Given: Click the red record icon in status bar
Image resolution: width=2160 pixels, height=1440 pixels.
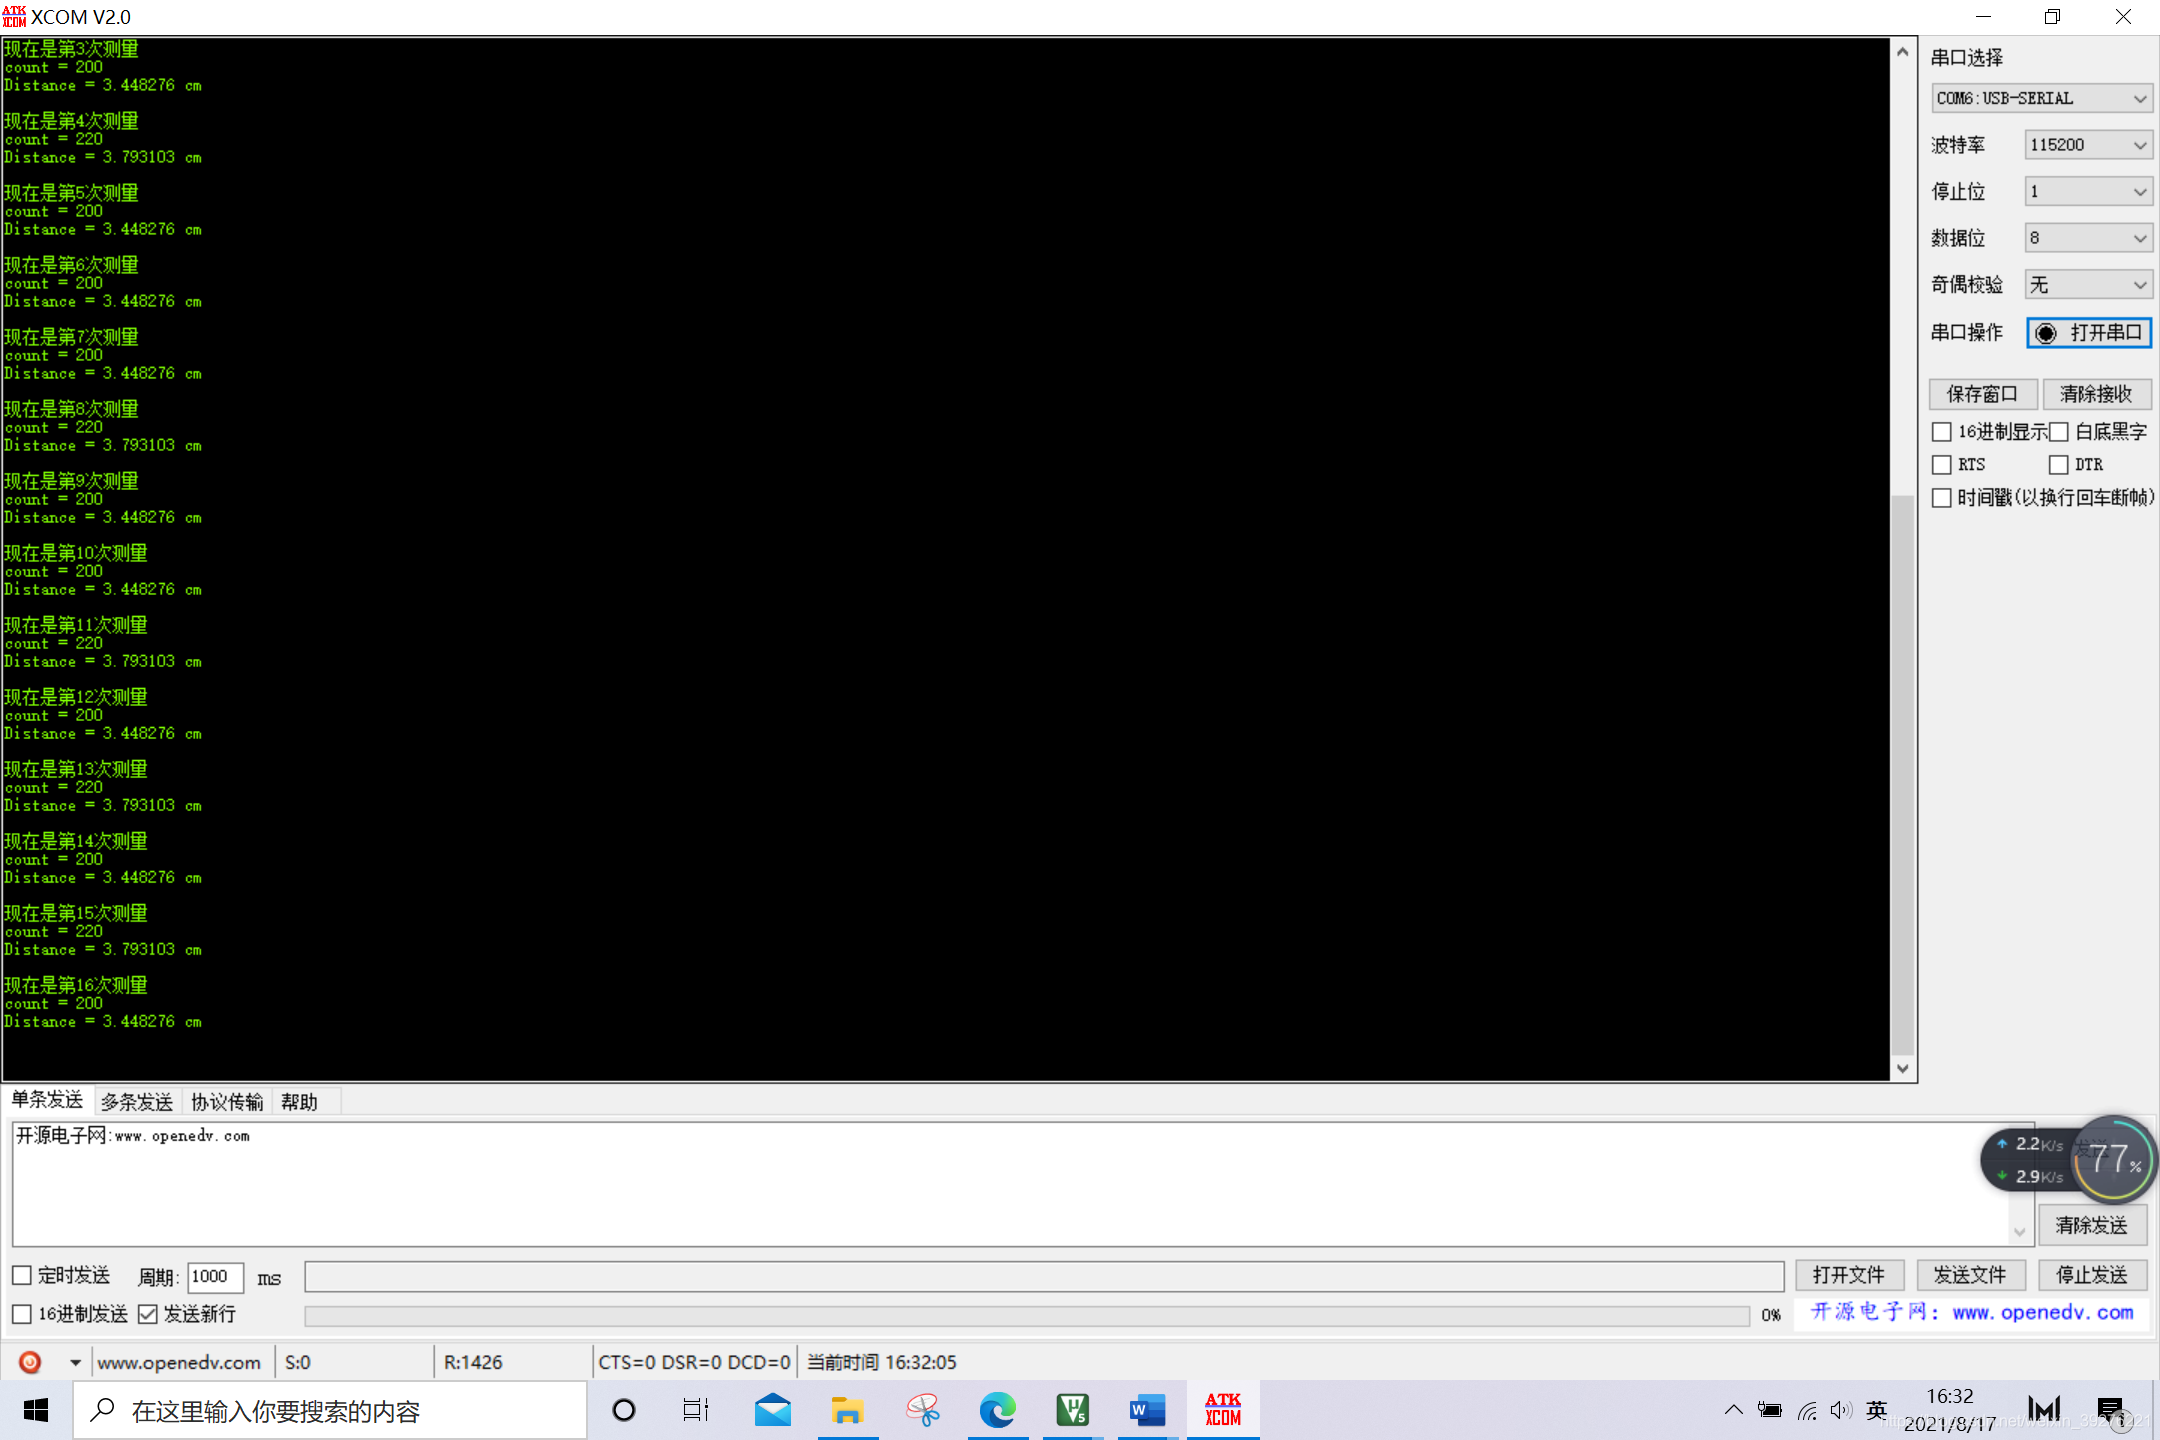Looking at the screenshot, I should coord(30,1362).
